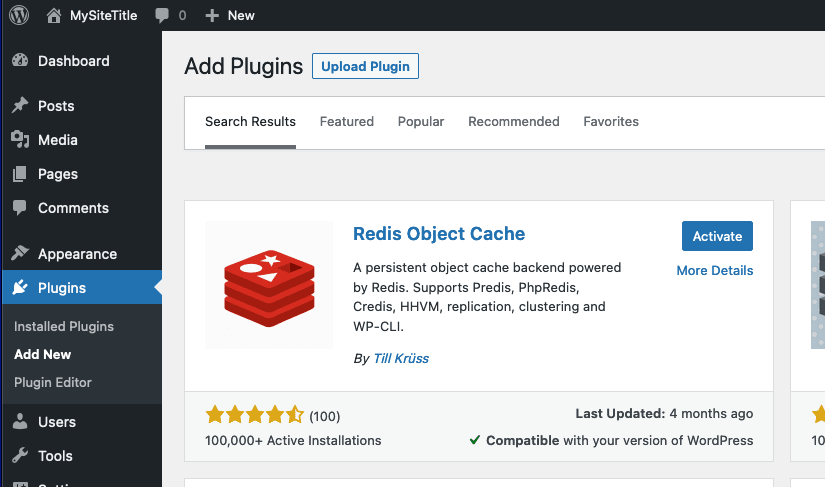Click the Media icon in sidebar
This screenshot has height=487, width=825.
20,139
